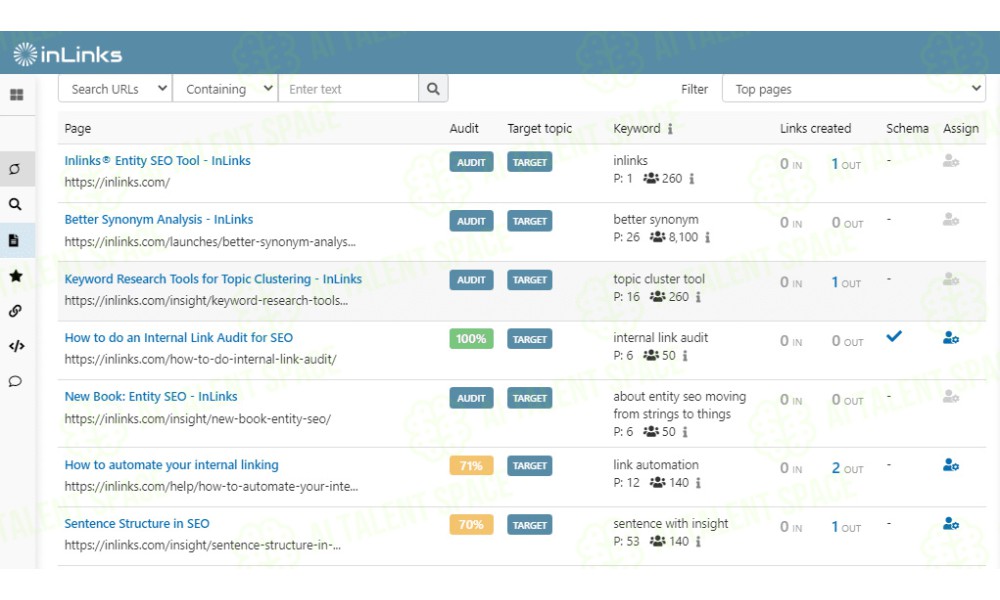Click 2 OUT links for automate internal linking
Image resolution: width=1000 pixels, height=600 pixels.
click(848, 468)
